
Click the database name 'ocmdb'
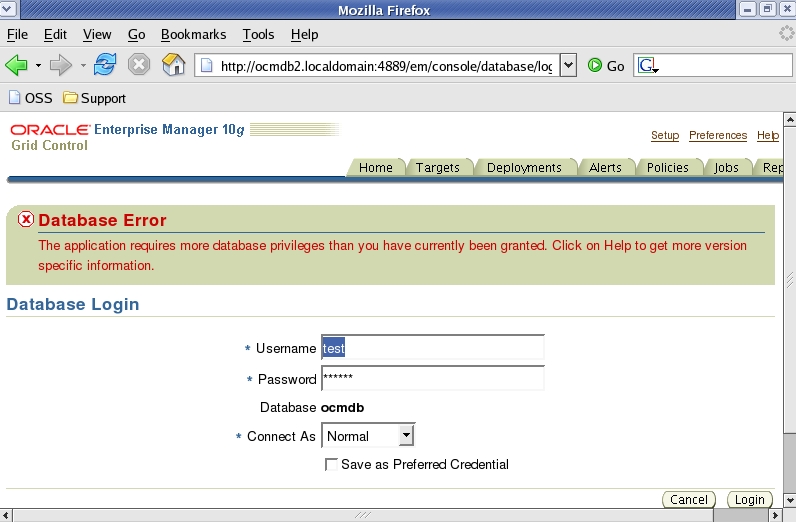343,408
